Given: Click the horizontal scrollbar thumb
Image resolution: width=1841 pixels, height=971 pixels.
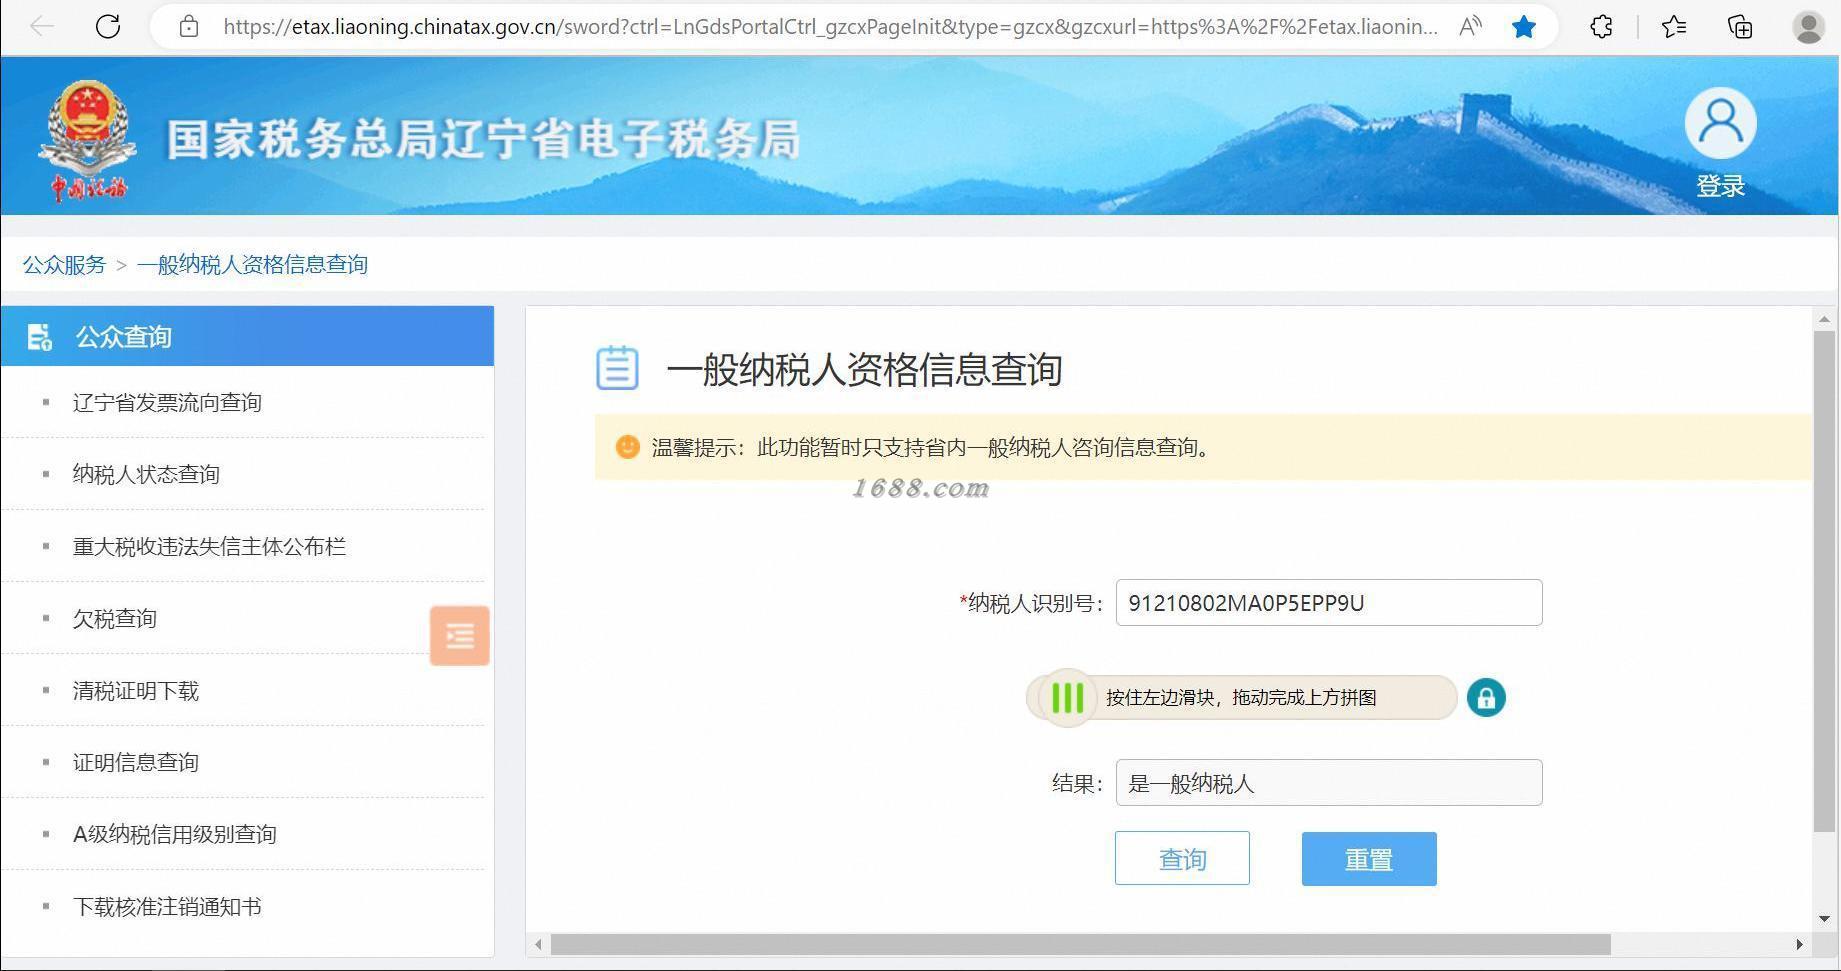Looking at the screenshot, I should pos(1080,944).
